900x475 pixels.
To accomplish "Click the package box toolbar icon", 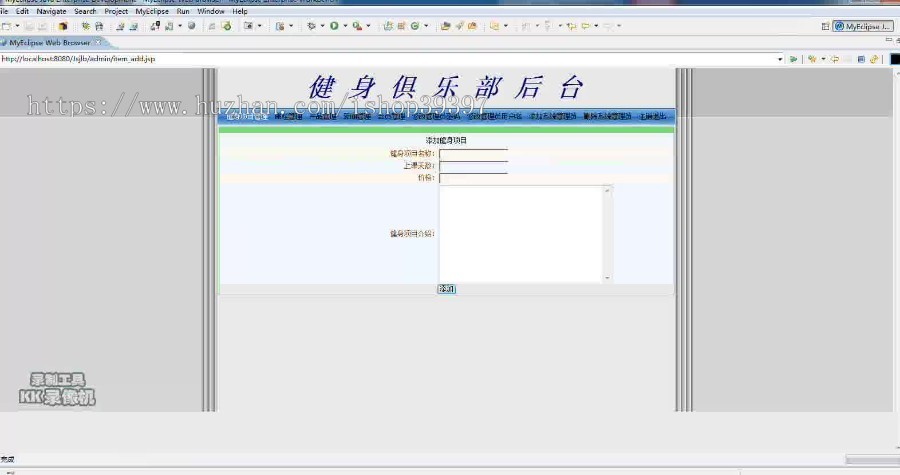I will (x=63, y=26).
